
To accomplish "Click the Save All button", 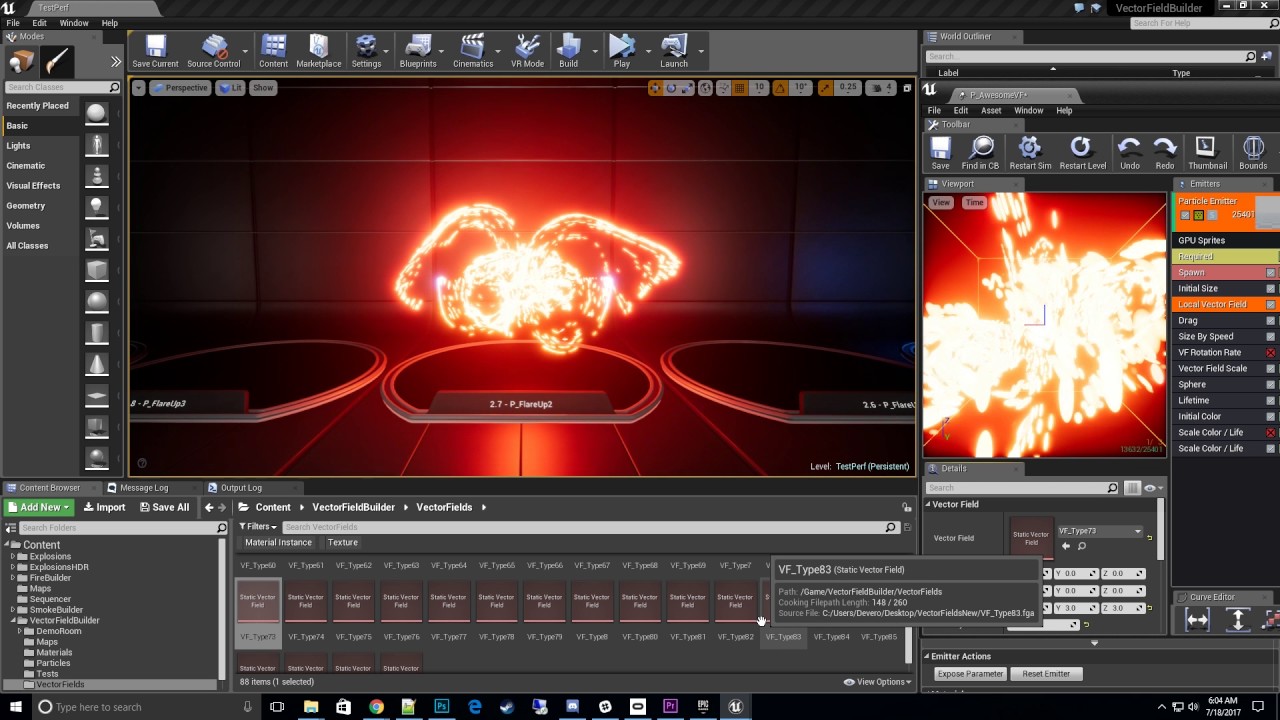I will (163, 507).
